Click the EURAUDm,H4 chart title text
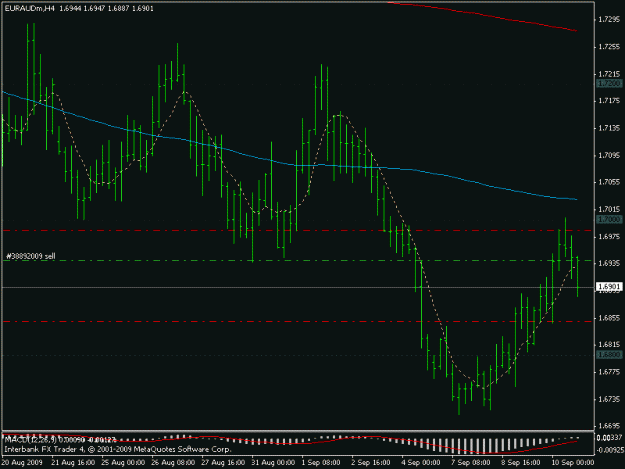Viewport: 625px width, 469px height. pos(29,8)
